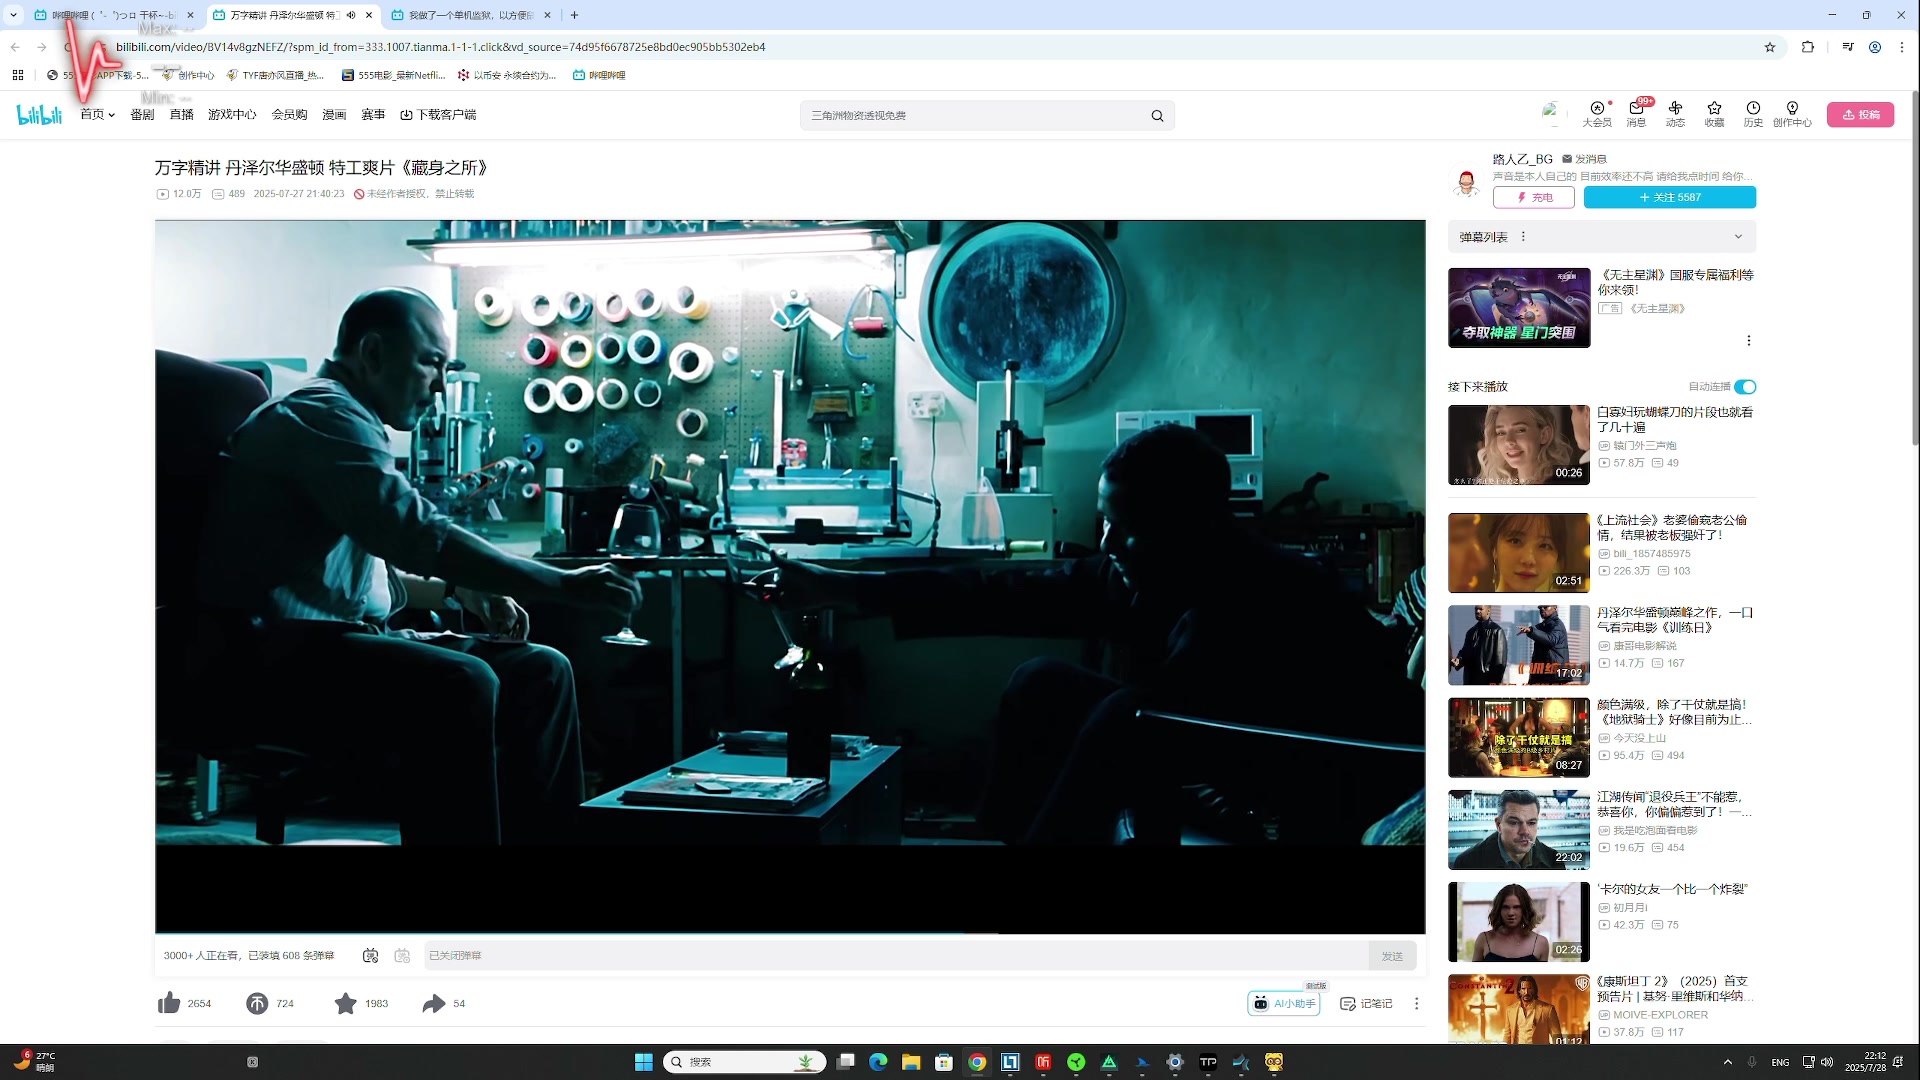Click the 发送 send button
The width and height of the screenshot is (1920, 1080).
tap(1392, 956)
